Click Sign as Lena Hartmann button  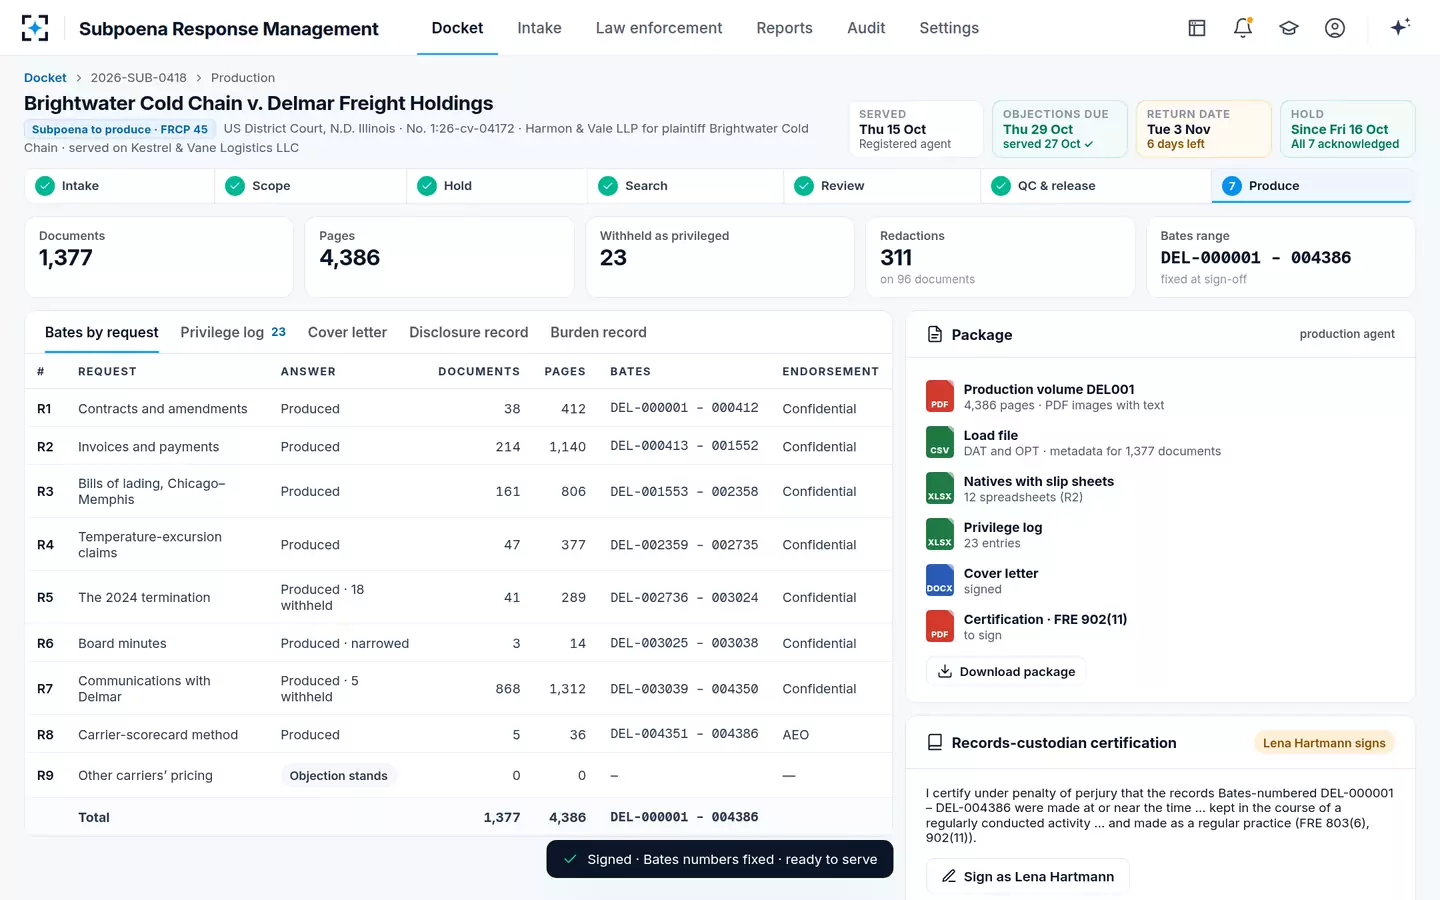pyautogui.click(x=1027, y=876)
